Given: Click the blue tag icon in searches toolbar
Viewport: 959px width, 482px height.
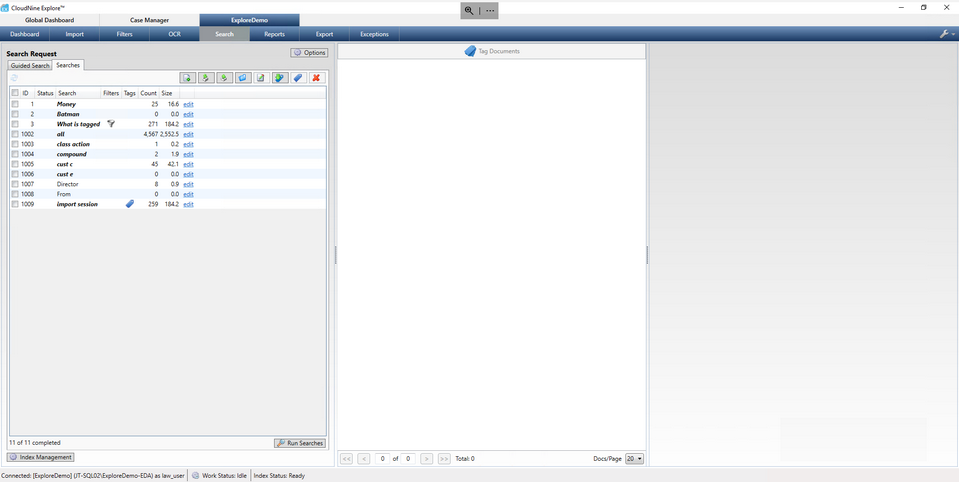Looking at the screenshot, I should [x=298, y=78].
